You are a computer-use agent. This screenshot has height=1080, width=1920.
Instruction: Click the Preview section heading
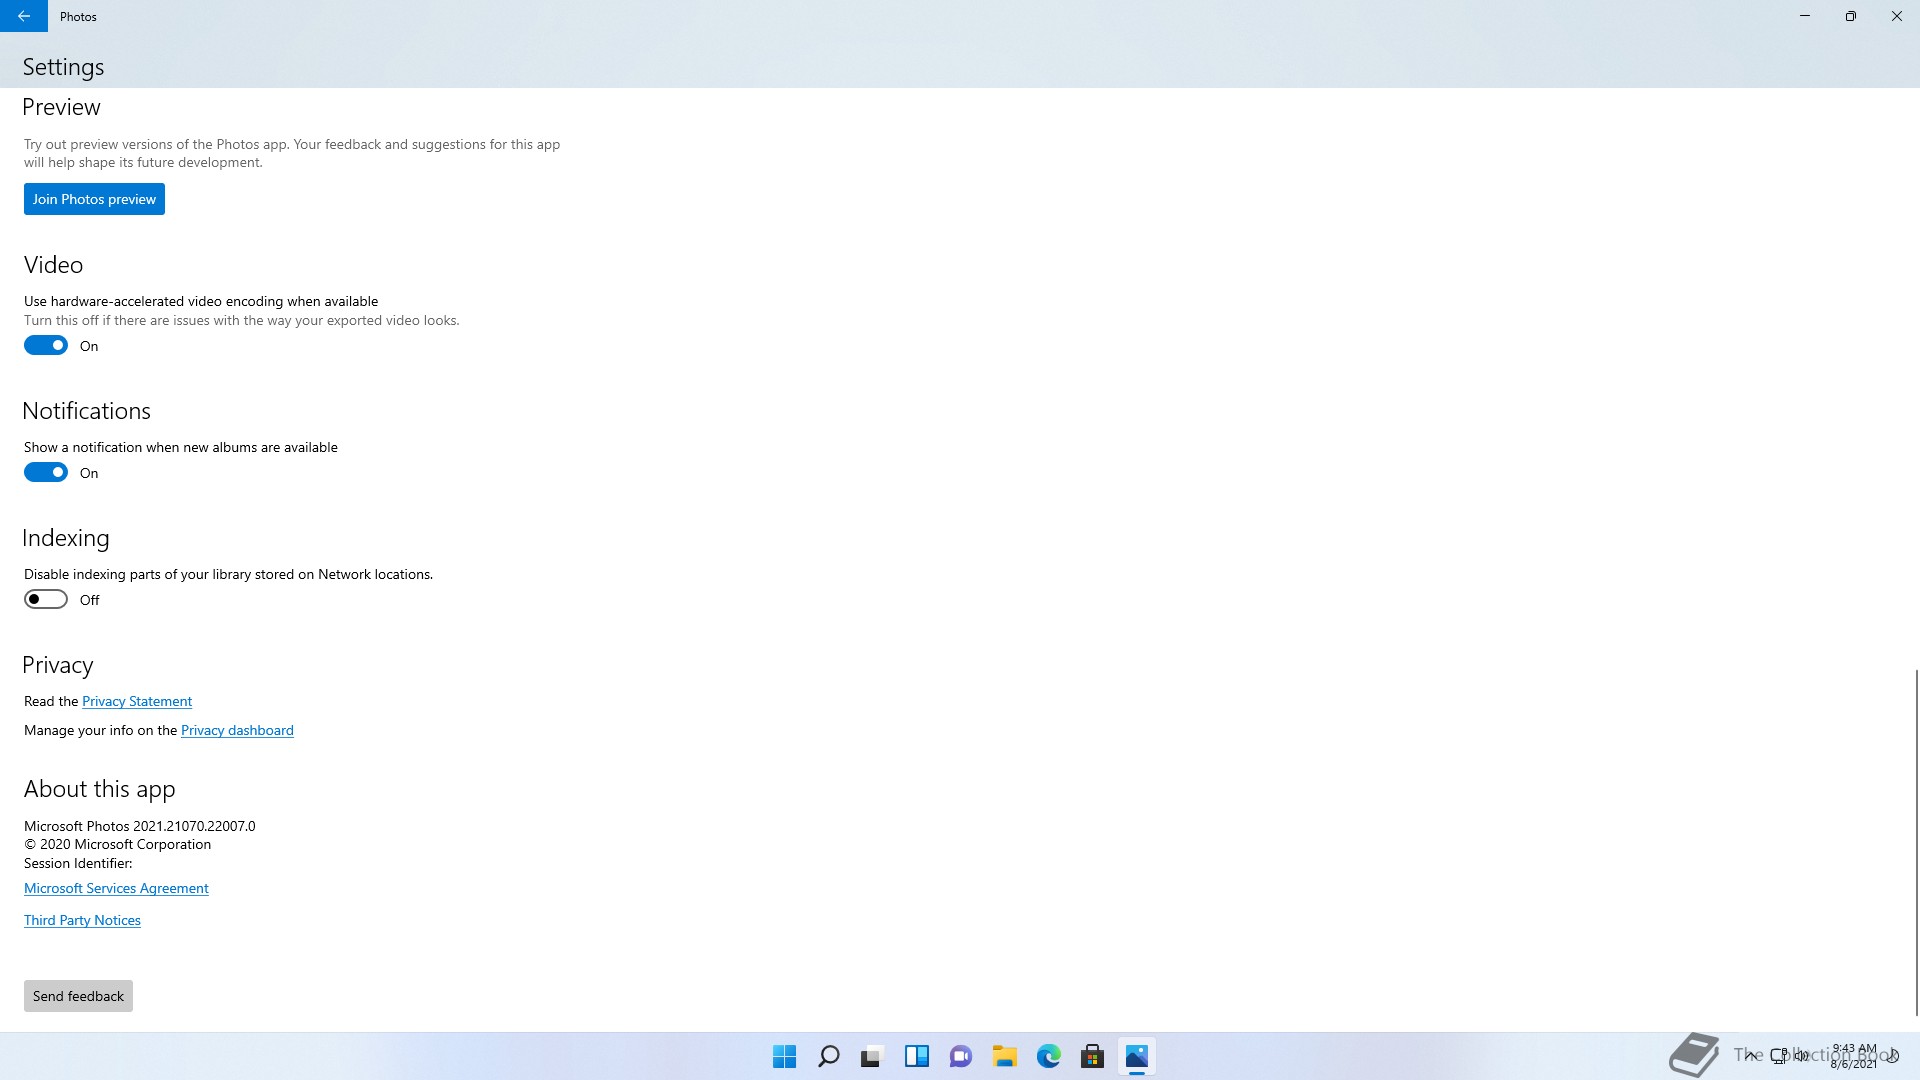click(x=61, y=107)
